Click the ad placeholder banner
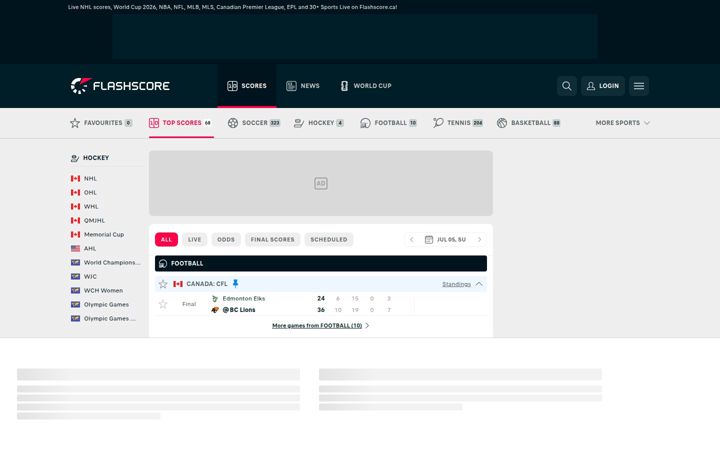The image size is (720, 450). click(x=321, y=183)
